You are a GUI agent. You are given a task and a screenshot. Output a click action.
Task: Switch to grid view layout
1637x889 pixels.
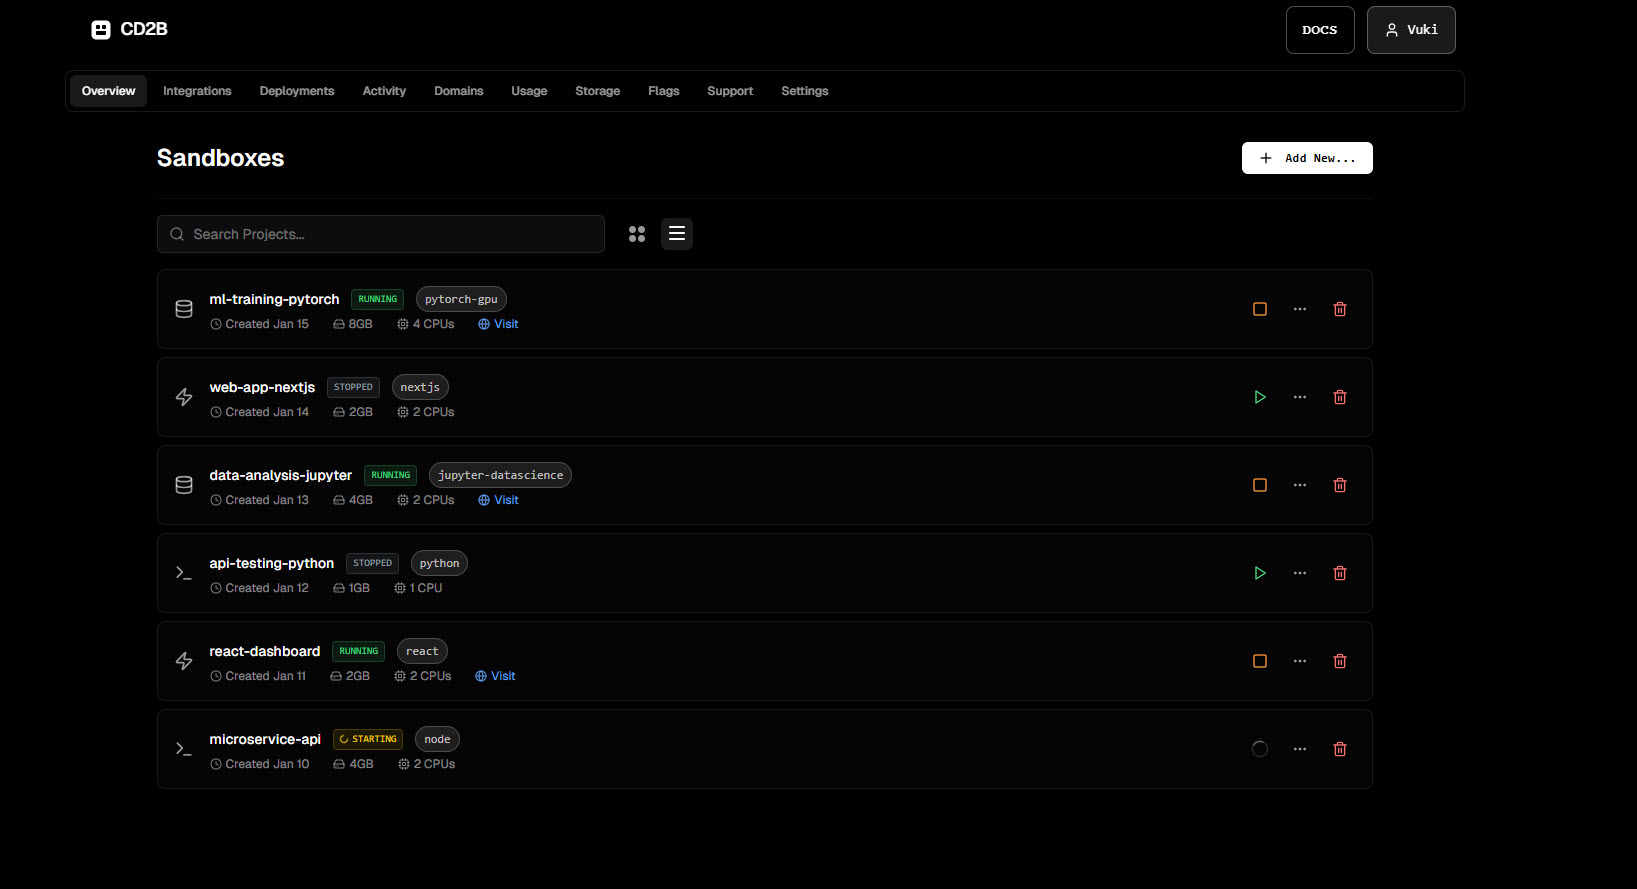point(637,234)
